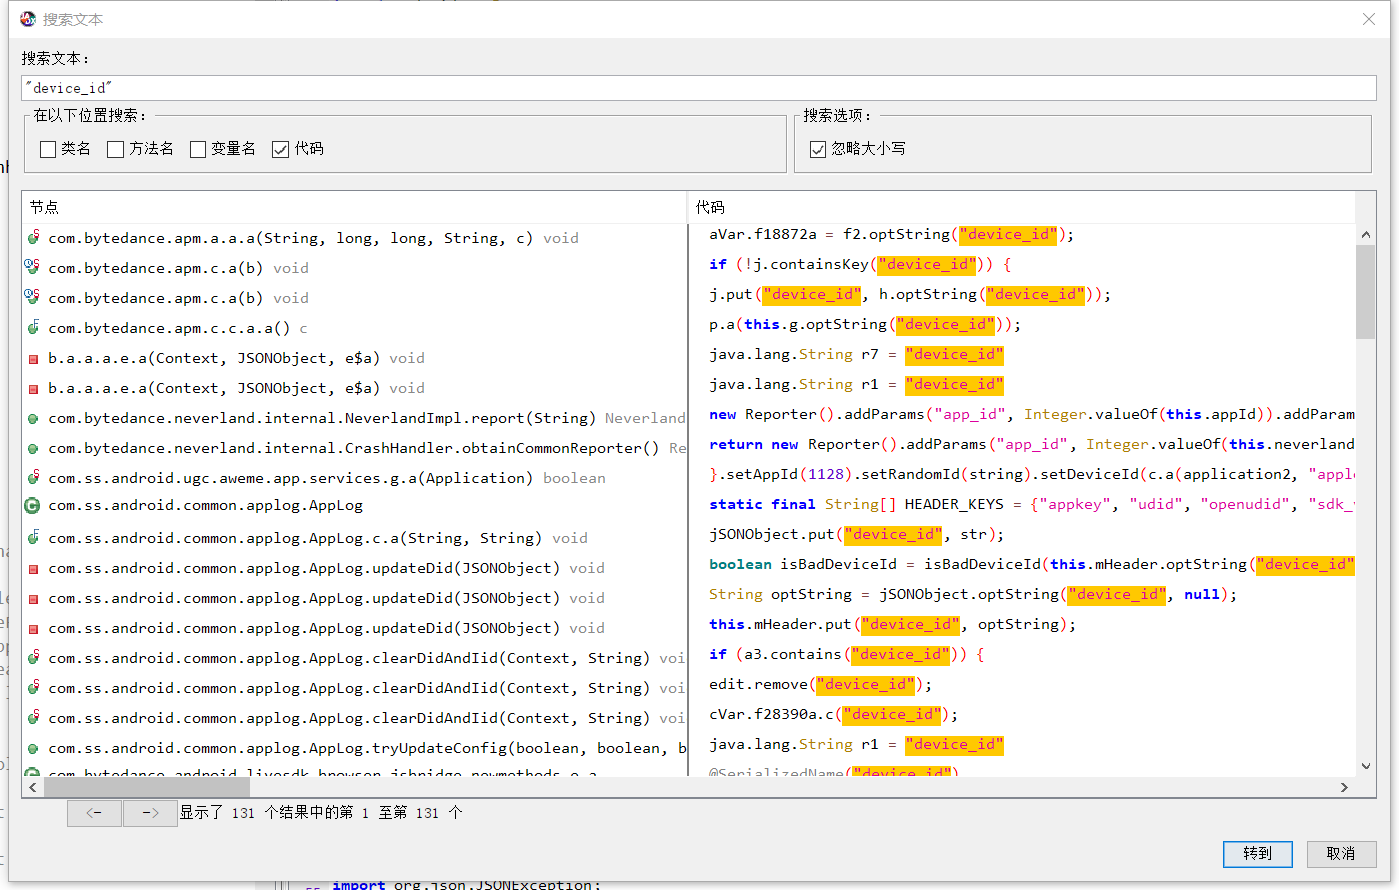
Task: Uncheck the 代码 (code) search checkbox
Action: (x=281, y=149)
